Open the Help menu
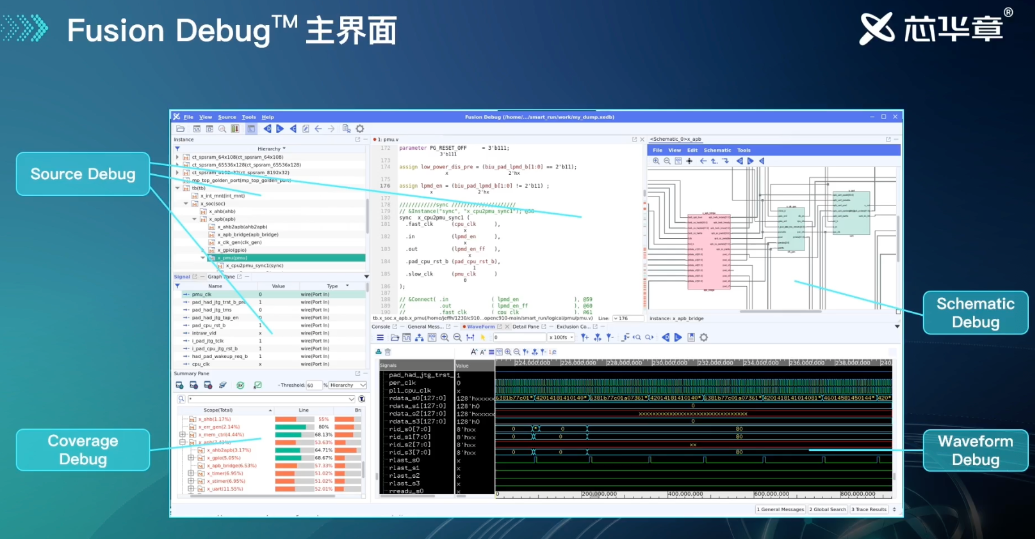The width and height of the screenshot is (1035, 539). [267, 117]
